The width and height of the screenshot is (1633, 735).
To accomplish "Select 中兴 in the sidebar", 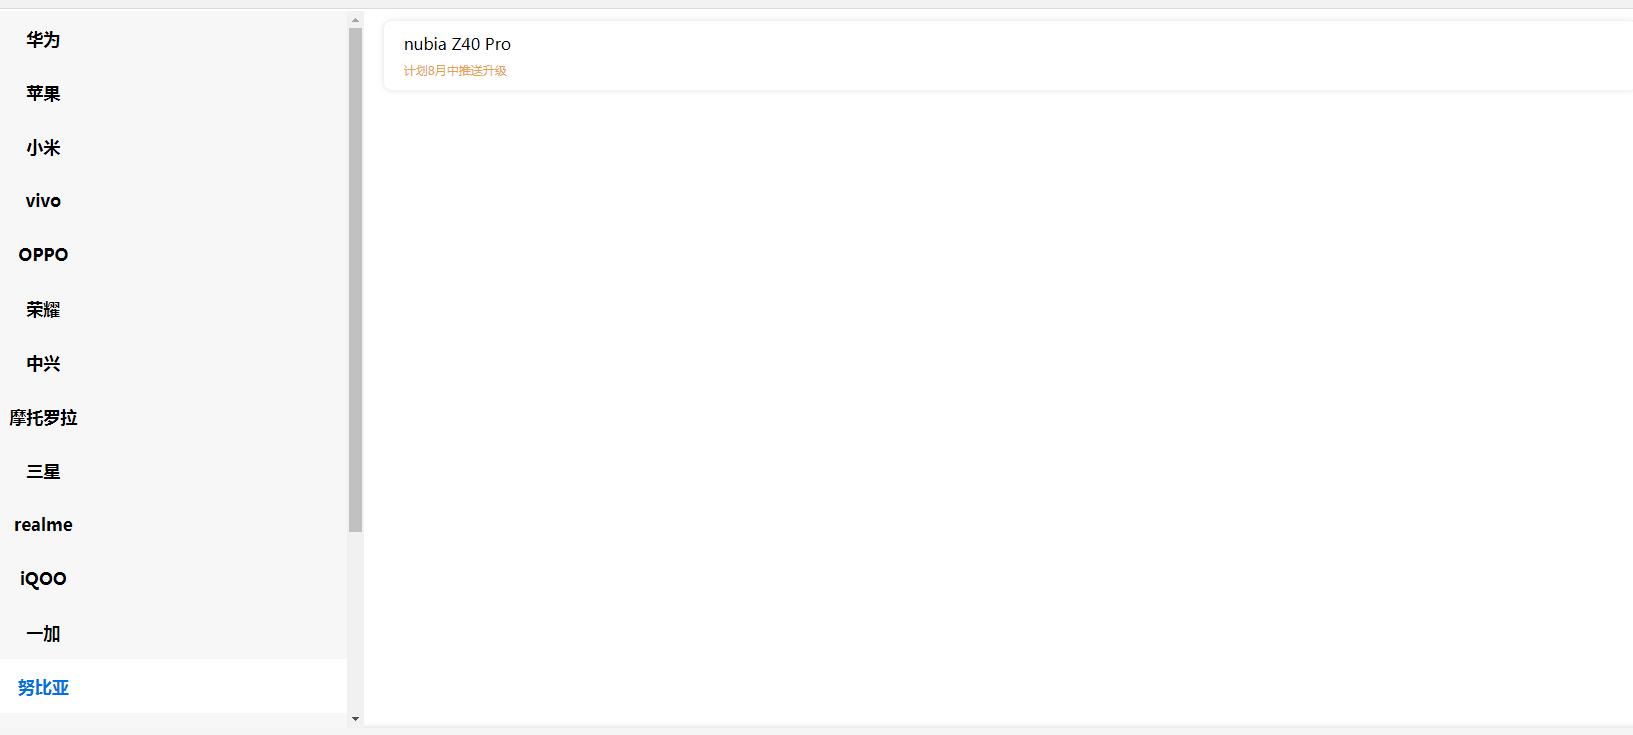I will click(43, 364).
